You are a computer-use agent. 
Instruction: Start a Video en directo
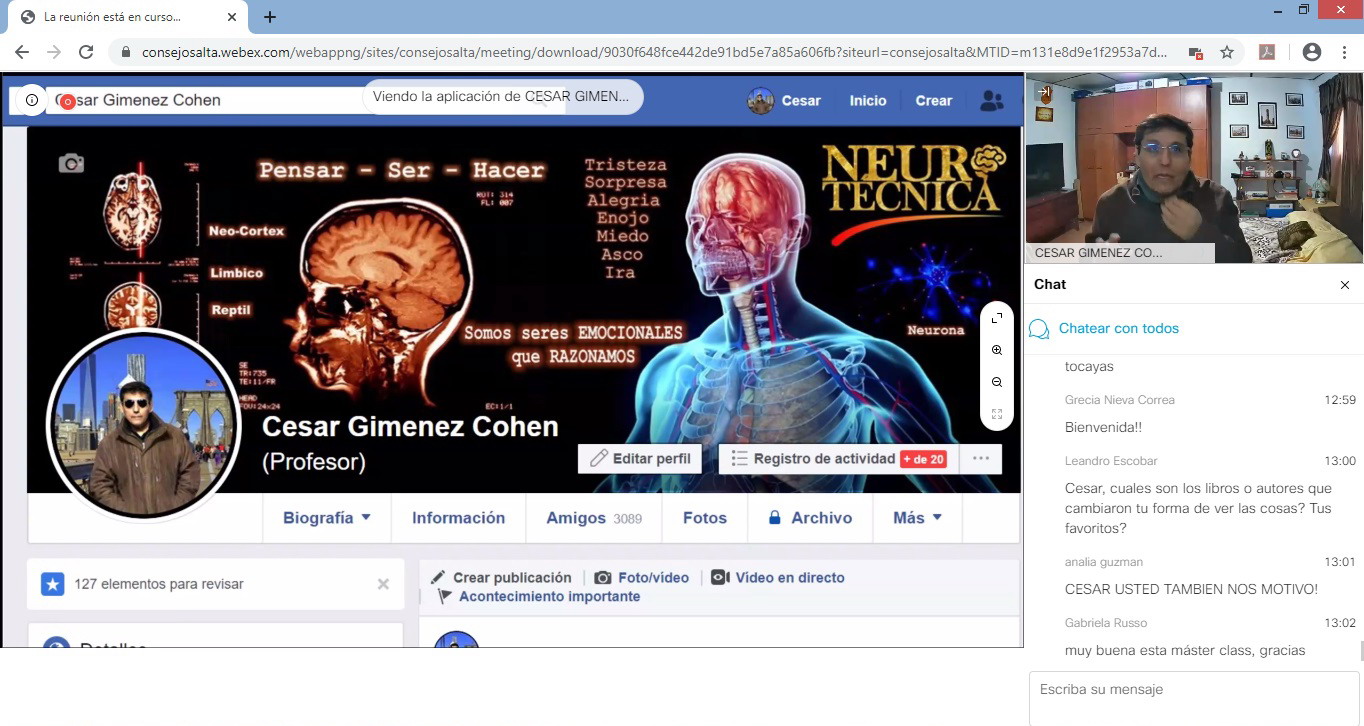coord(778,578)
